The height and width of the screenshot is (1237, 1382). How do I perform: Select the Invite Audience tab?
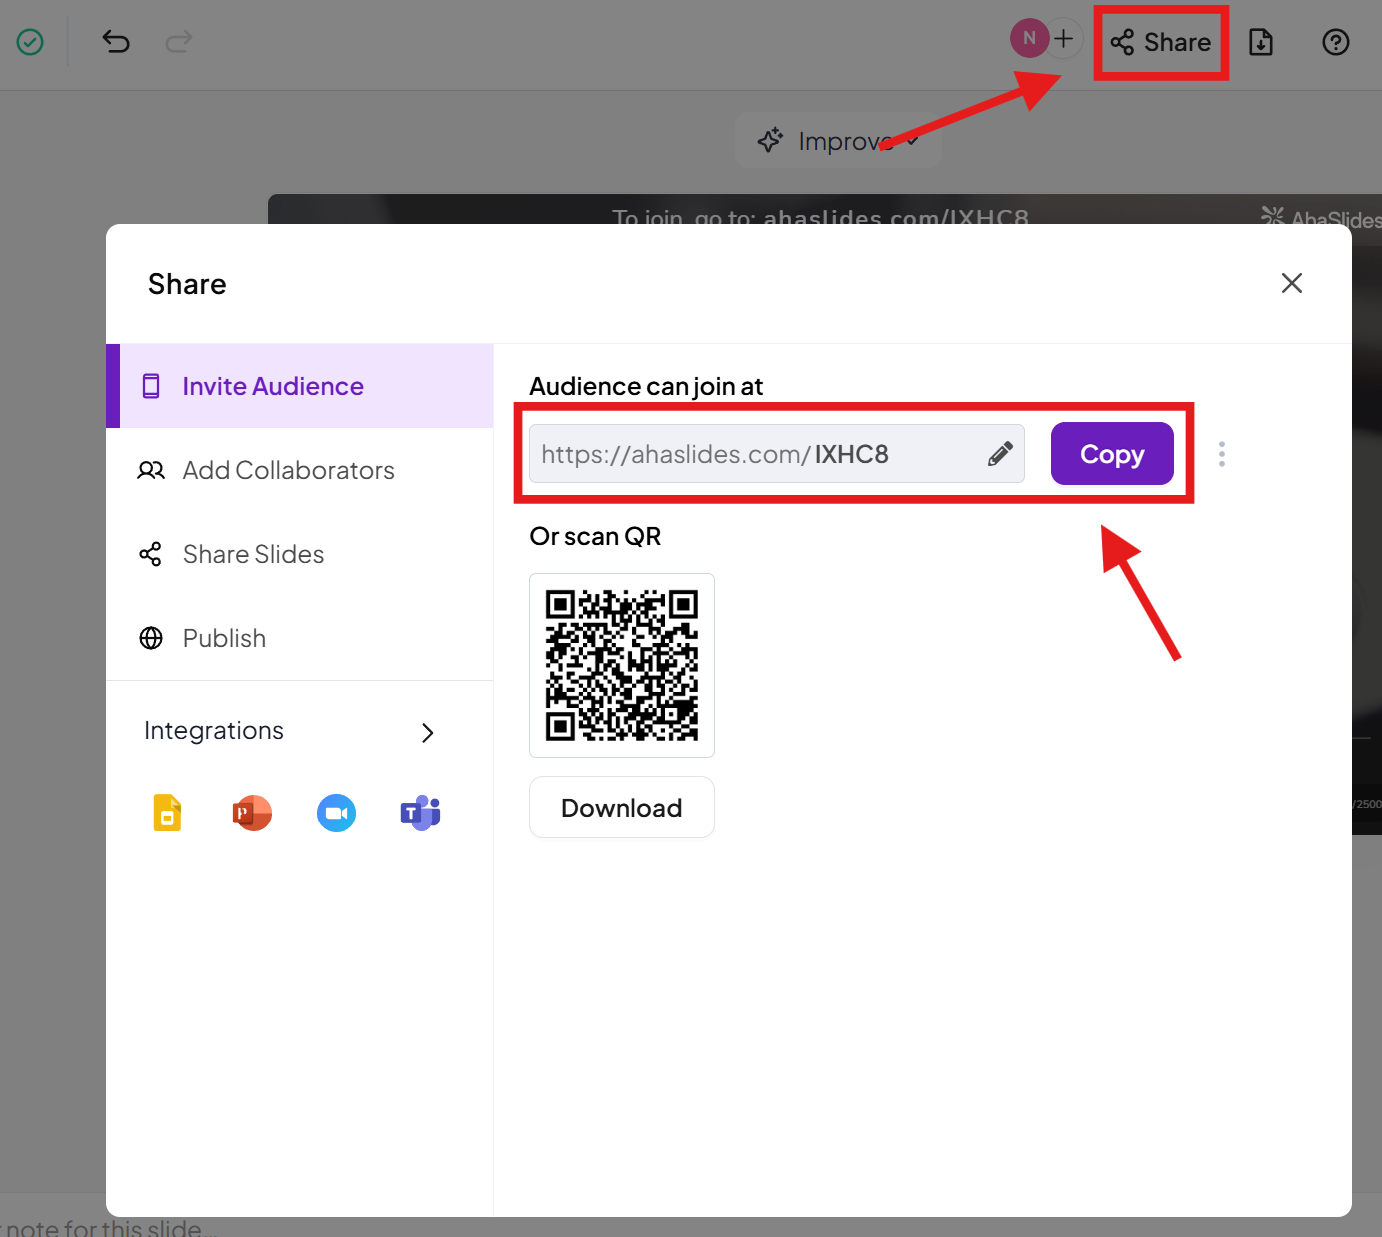pos(273,387)
